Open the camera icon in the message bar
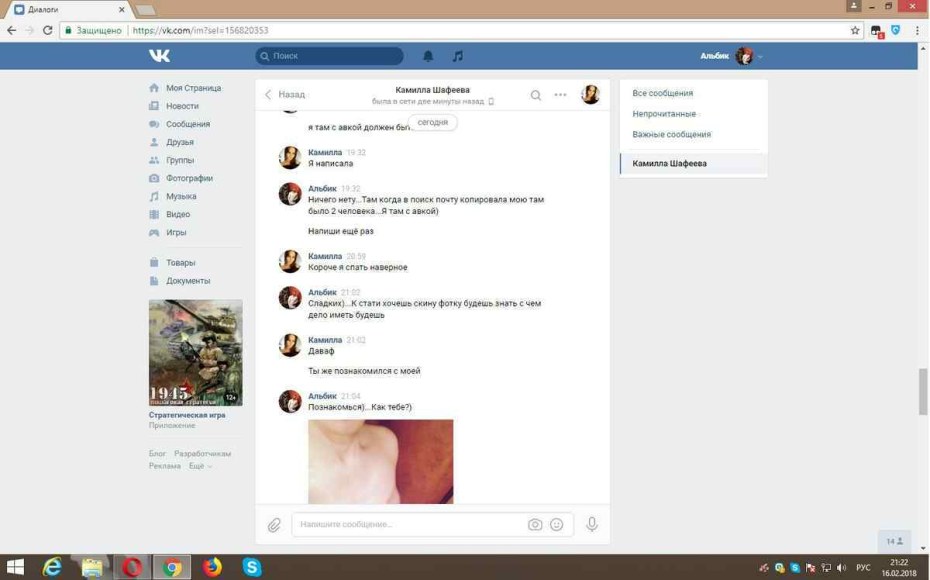 534,523
